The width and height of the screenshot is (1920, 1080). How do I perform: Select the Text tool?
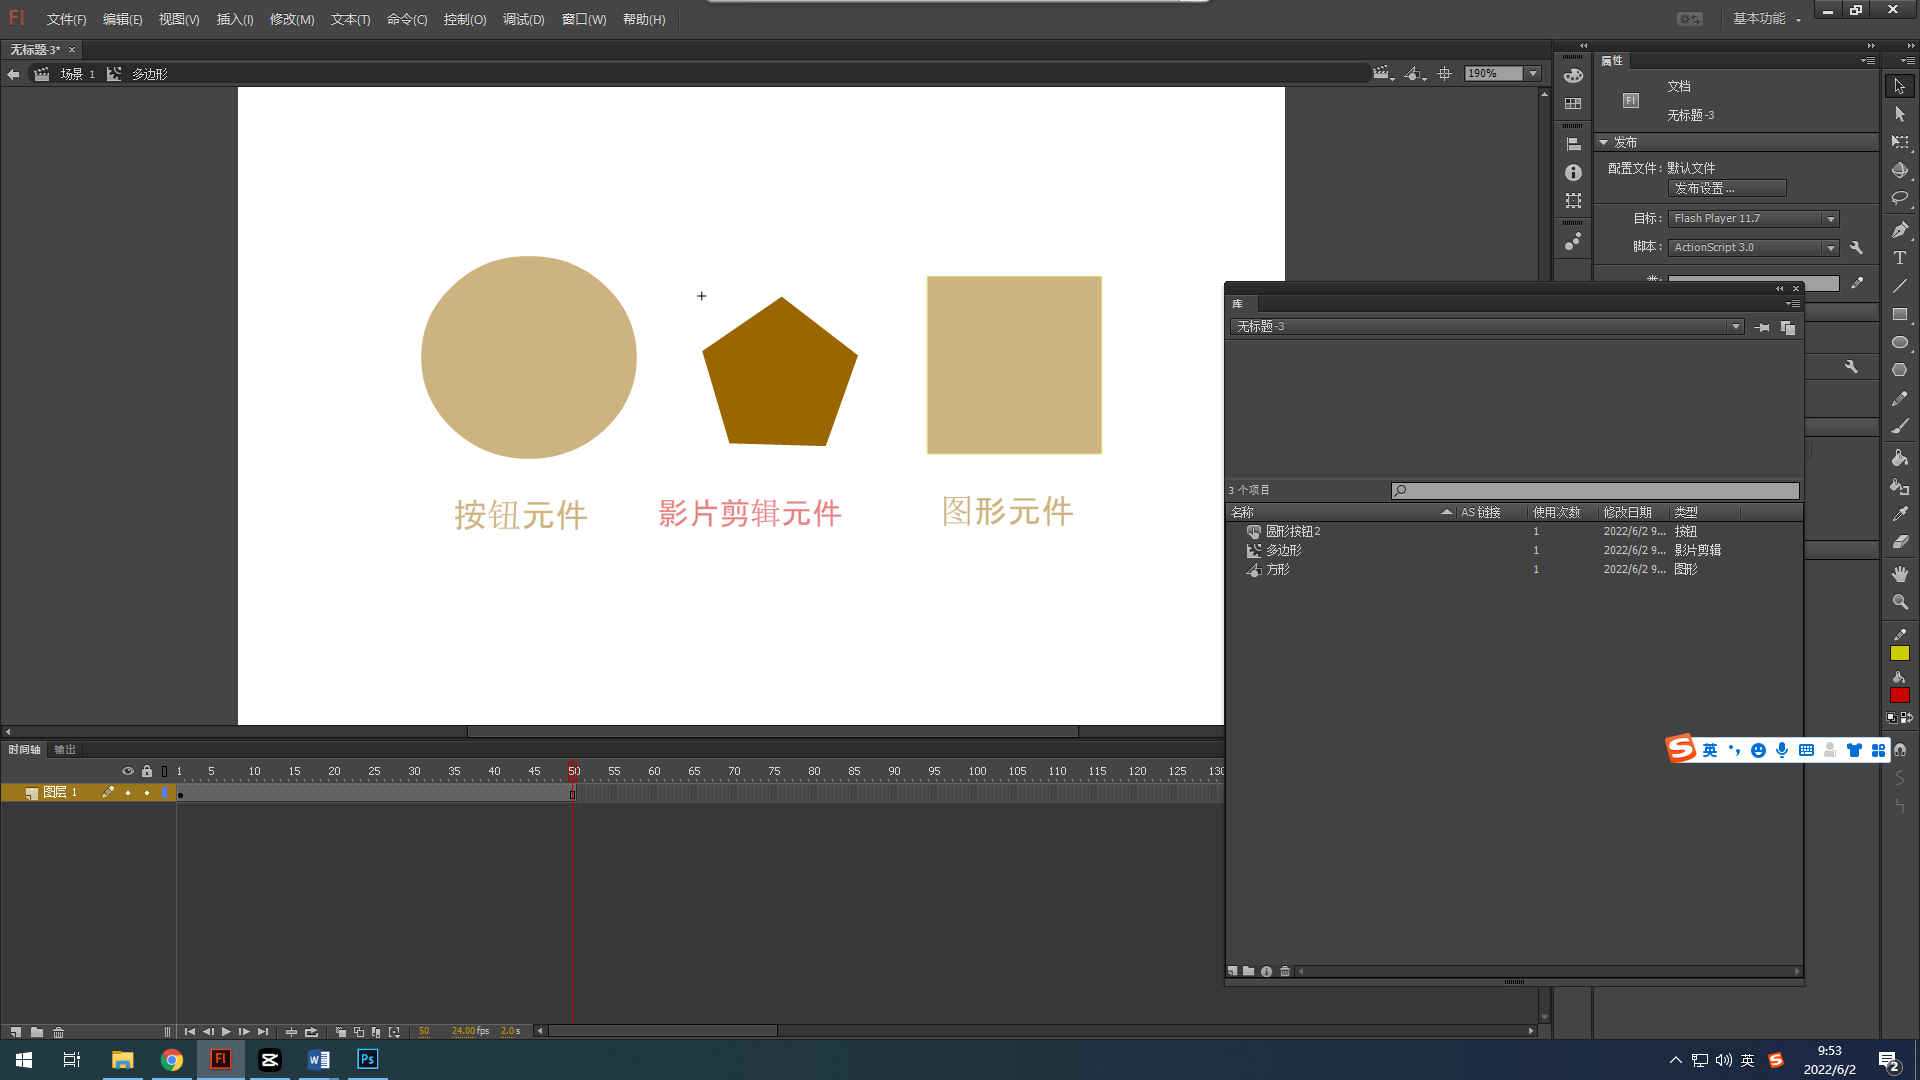pos(1899,258)
